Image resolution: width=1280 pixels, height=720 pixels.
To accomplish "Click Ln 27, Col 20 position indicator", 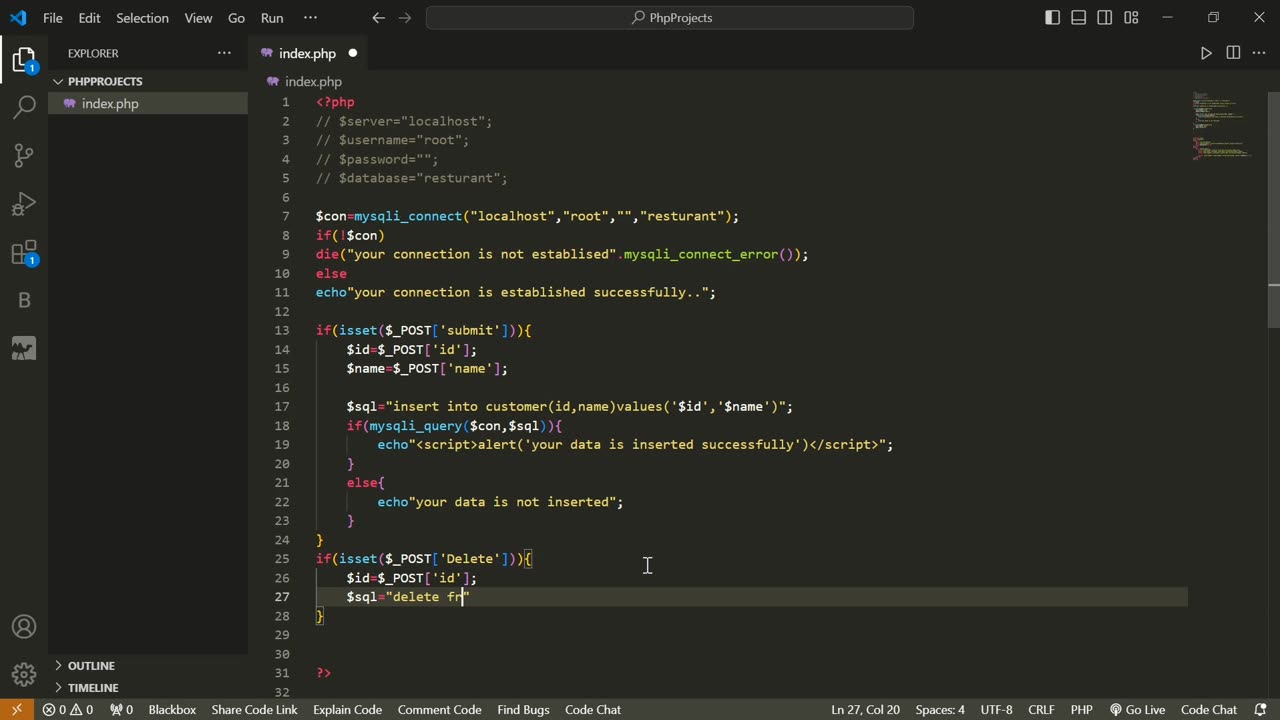I will point(865,709).
